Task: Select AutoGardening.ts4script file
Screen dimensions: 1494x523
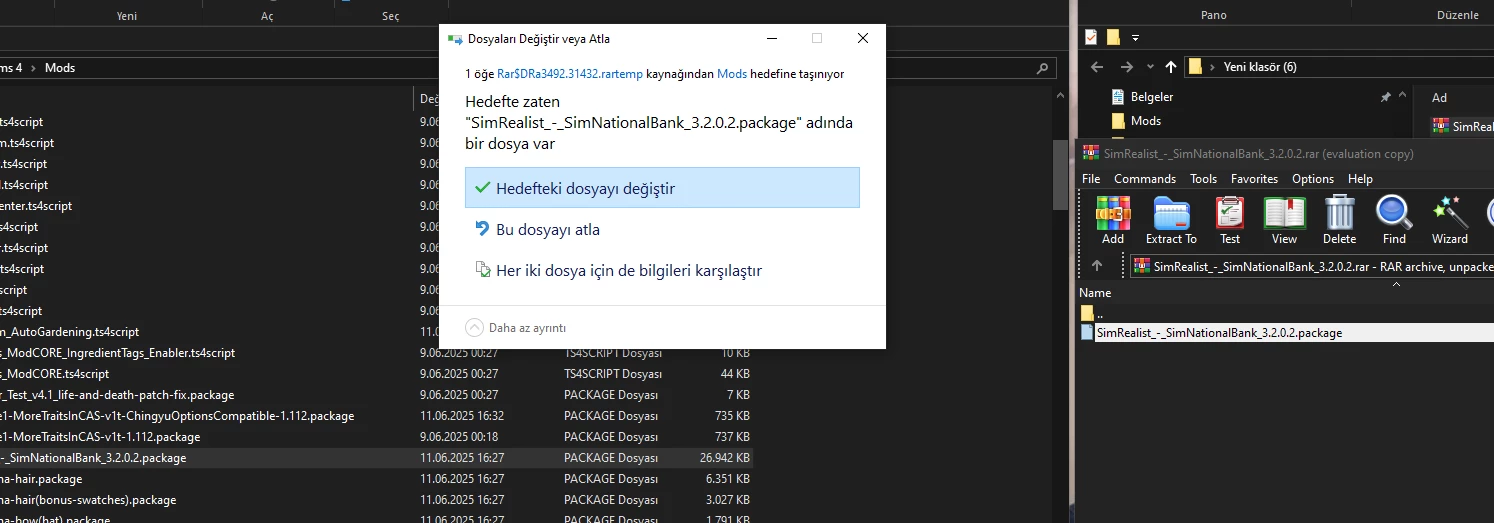Action: (69, 332)
